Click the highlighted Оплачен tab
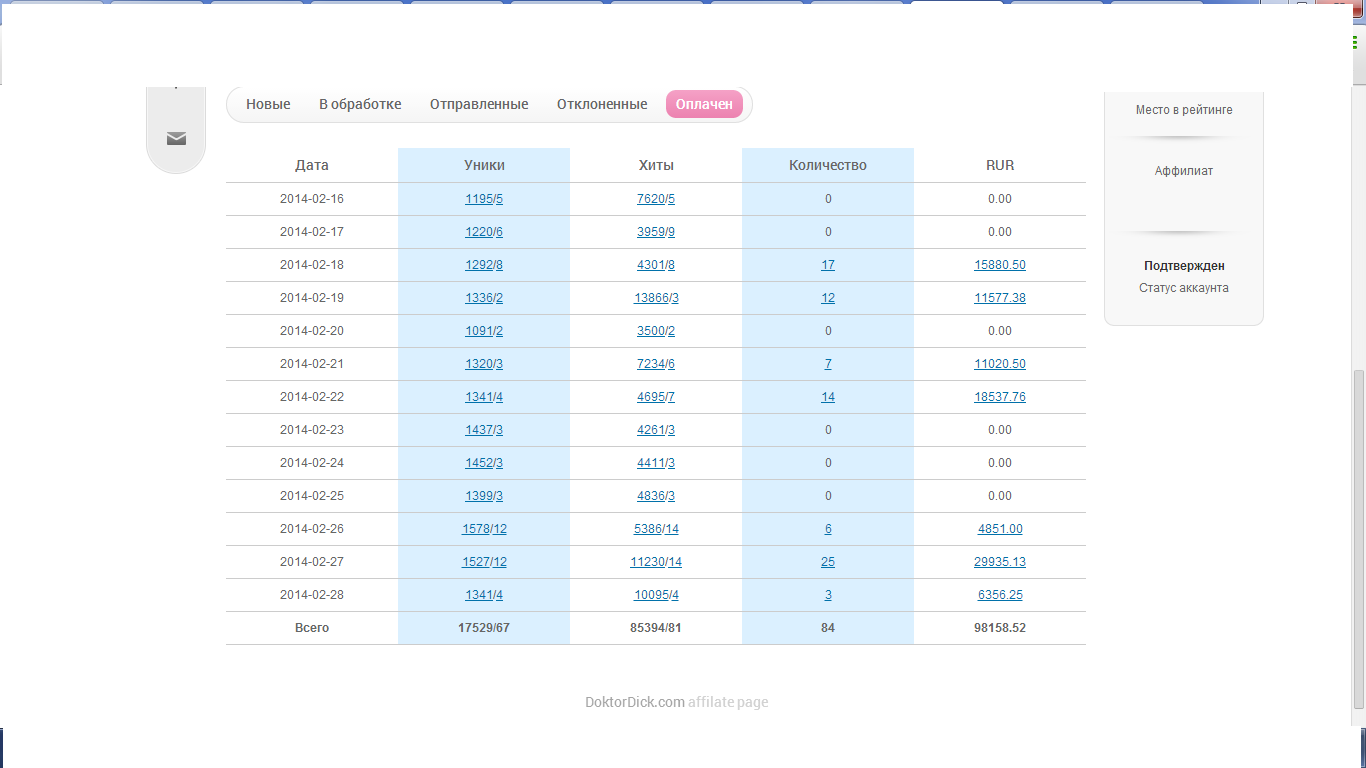Image resolution: width=1366 pixels, height=768 pixels. pyautogui.click(x=704, y=104)
